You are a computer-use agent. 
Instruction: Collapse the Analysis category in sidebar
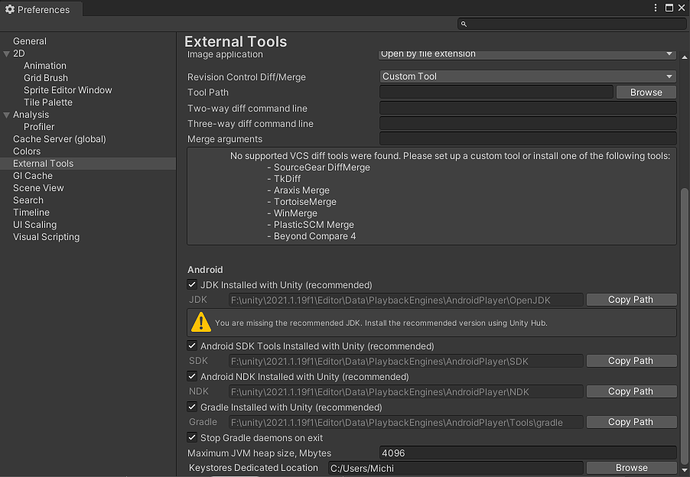coord(7,115)
